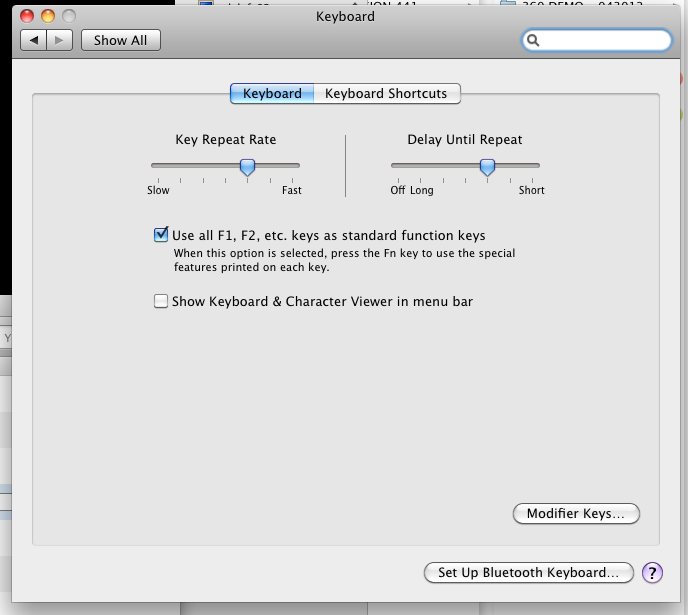This screenshot has width=688, height=615.
Task: Set Key Repeat Rate to Fast end
Action: [293, 166]
